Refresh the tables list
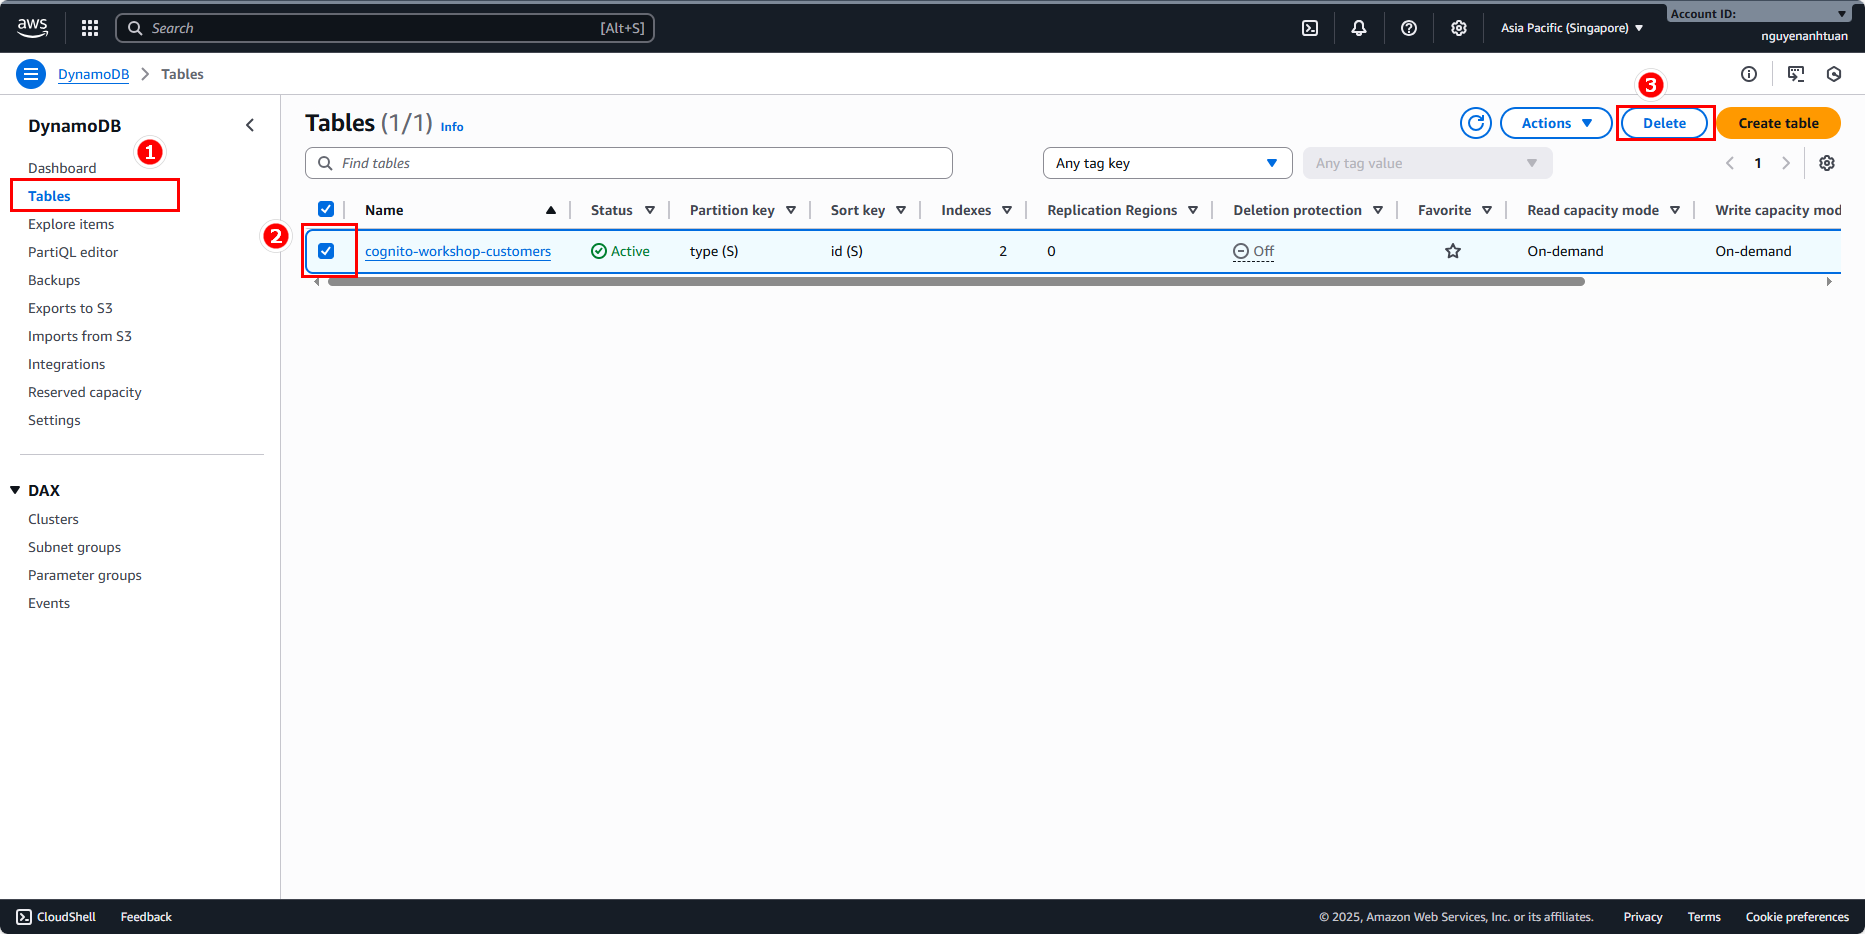Image resolution: width=1865 pixels, height=934 pixels. point(1476,123)
